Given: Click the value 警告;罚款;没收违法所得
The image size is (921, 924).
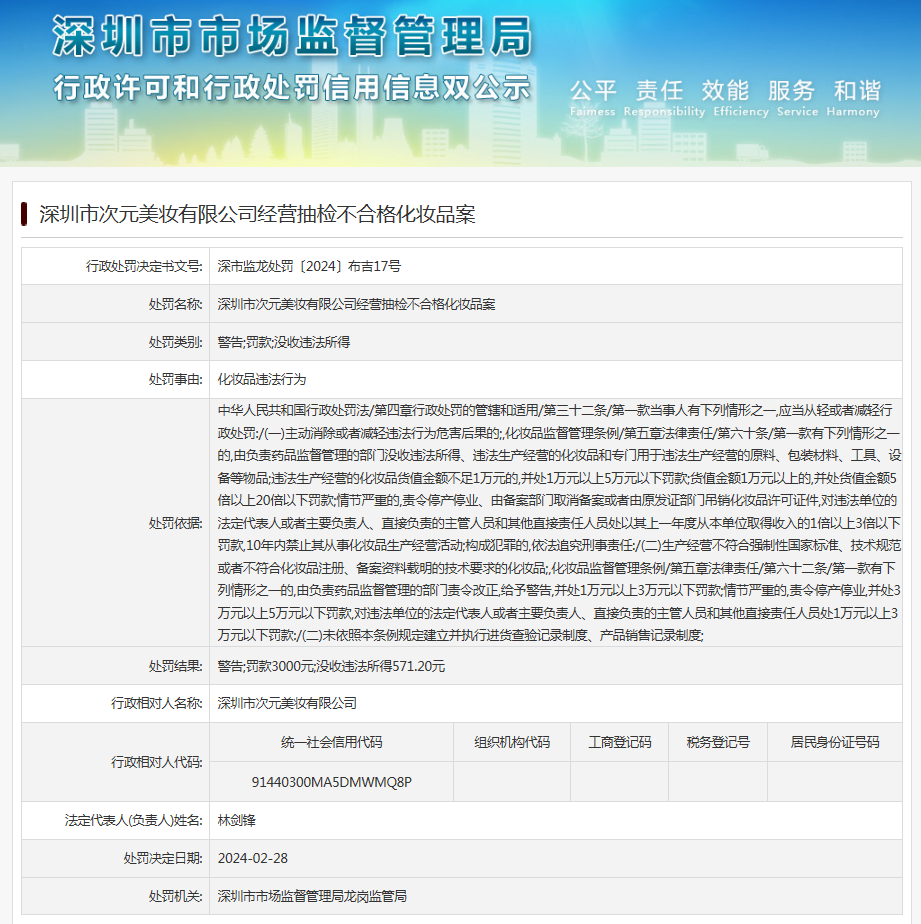Looking at the screenshot, I should pyautogui.click(x=283, y=342).
